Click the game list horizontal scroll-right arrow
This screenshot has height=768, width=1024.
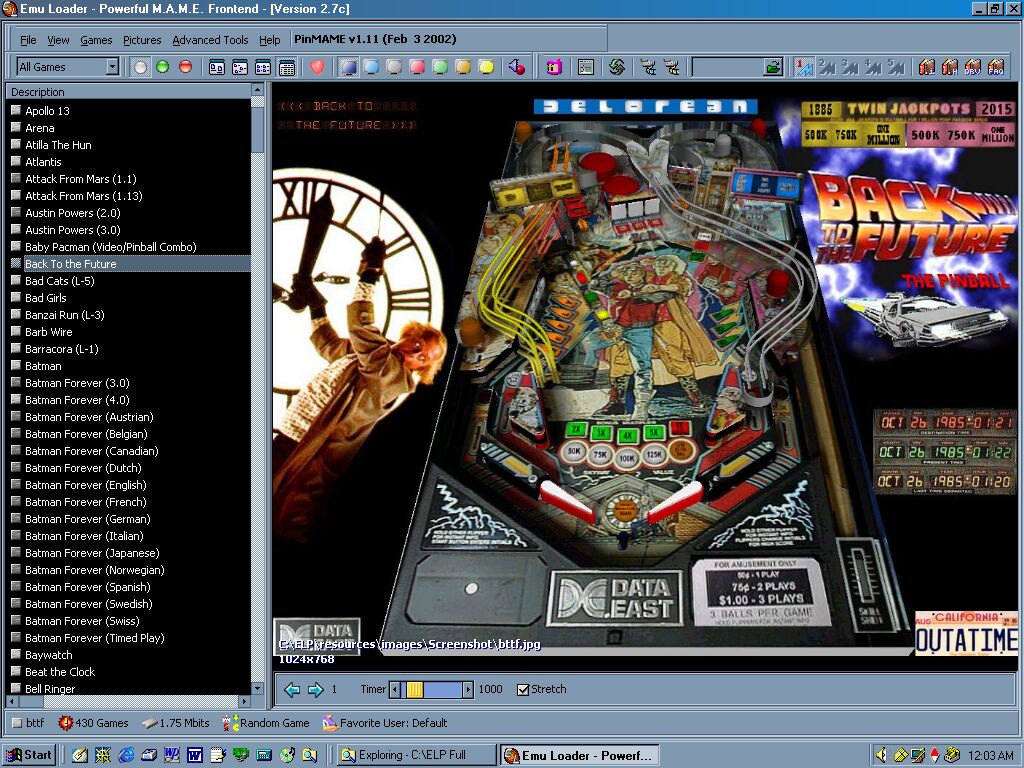point(244,701)
